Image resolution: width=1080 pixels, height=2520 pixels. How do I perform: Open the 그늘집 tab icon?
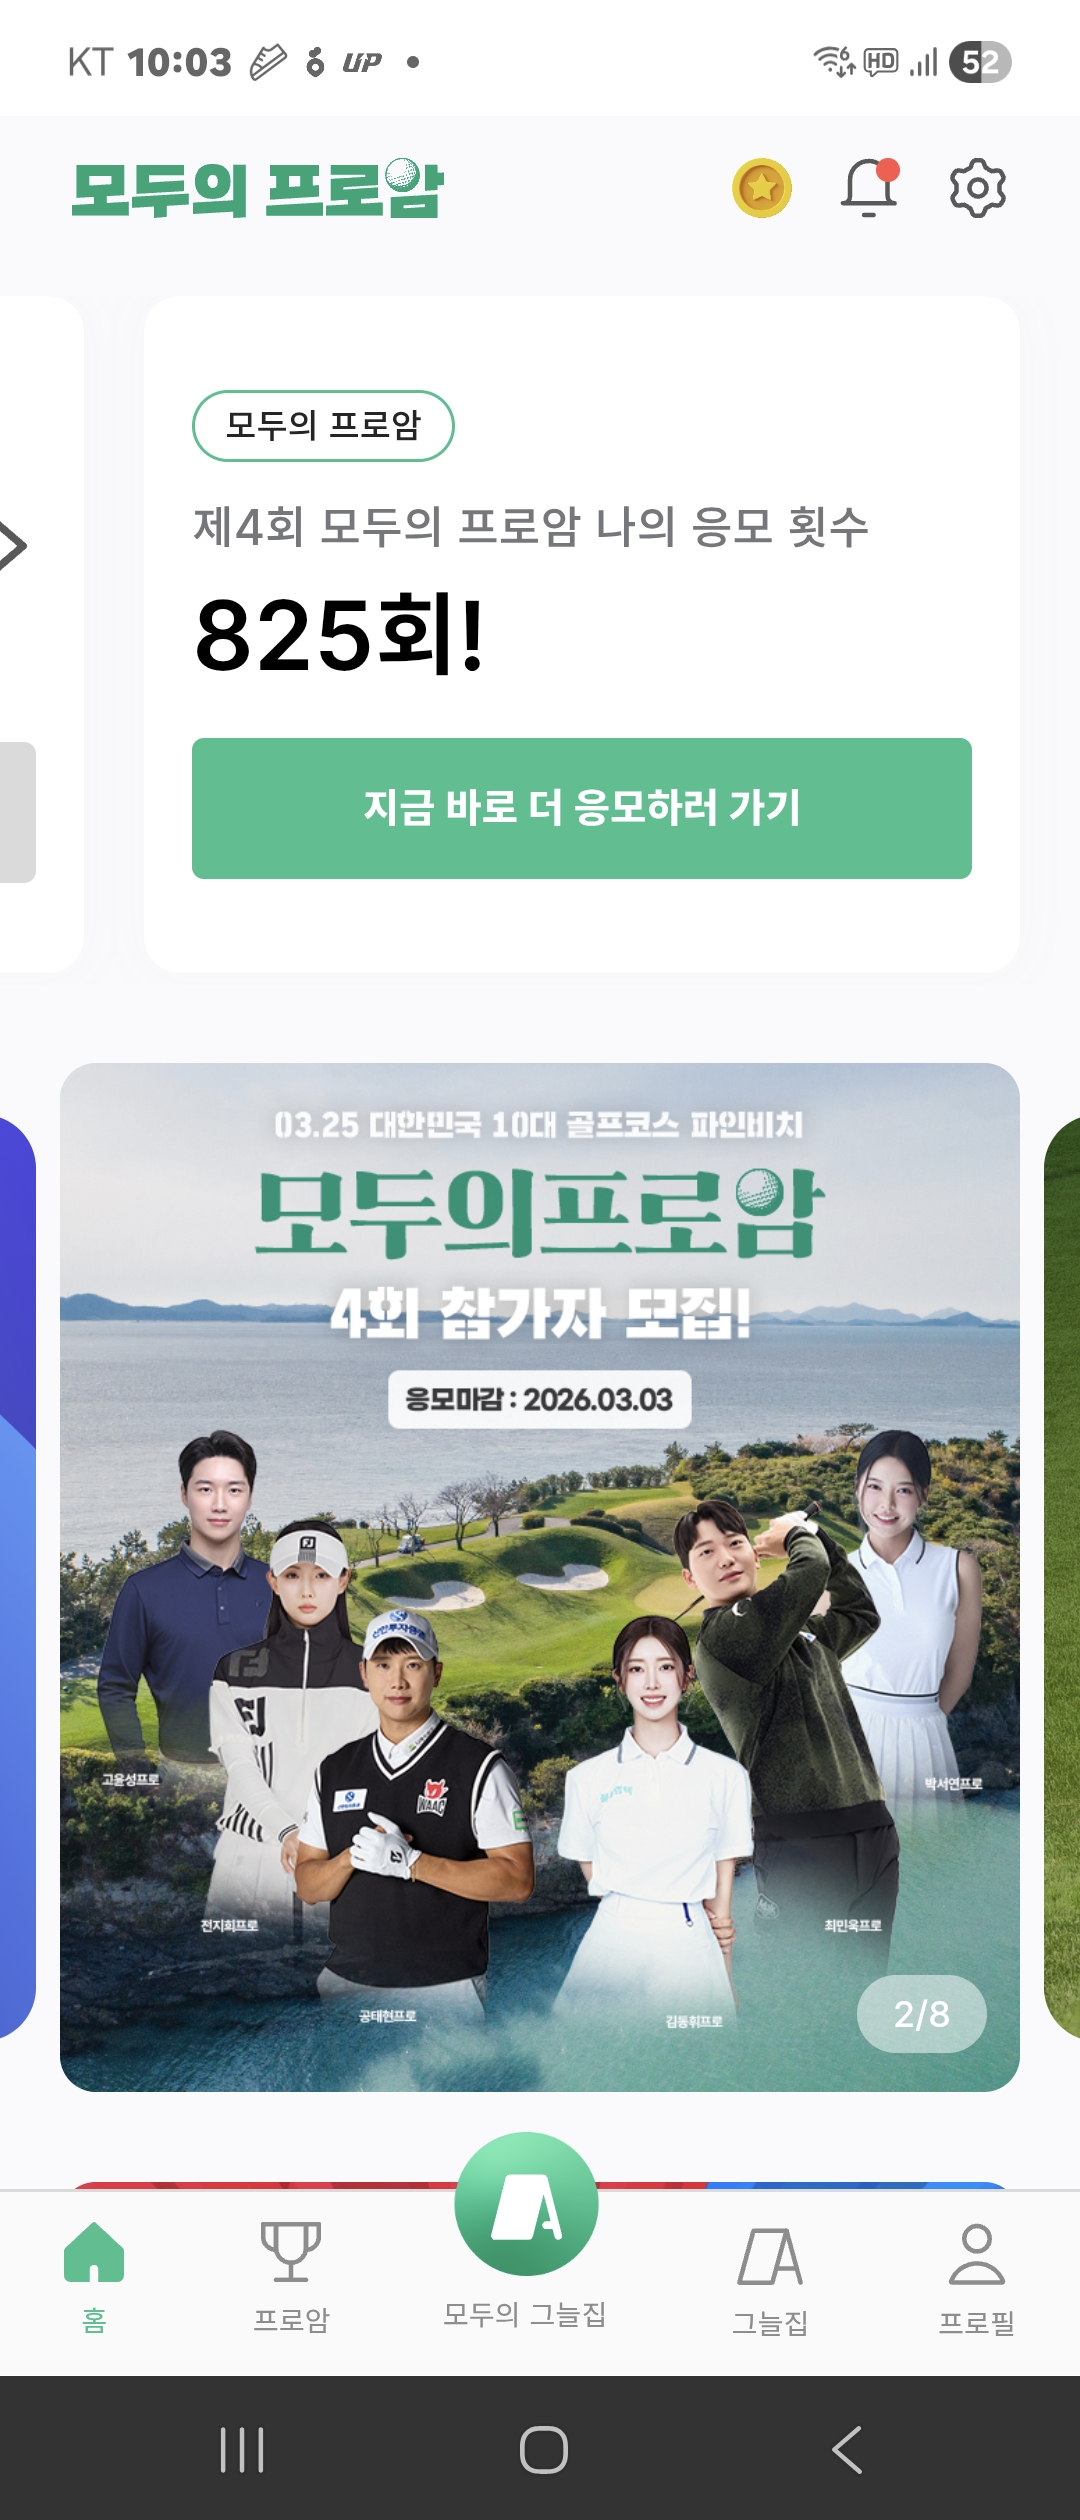[x=770, y=2256]
